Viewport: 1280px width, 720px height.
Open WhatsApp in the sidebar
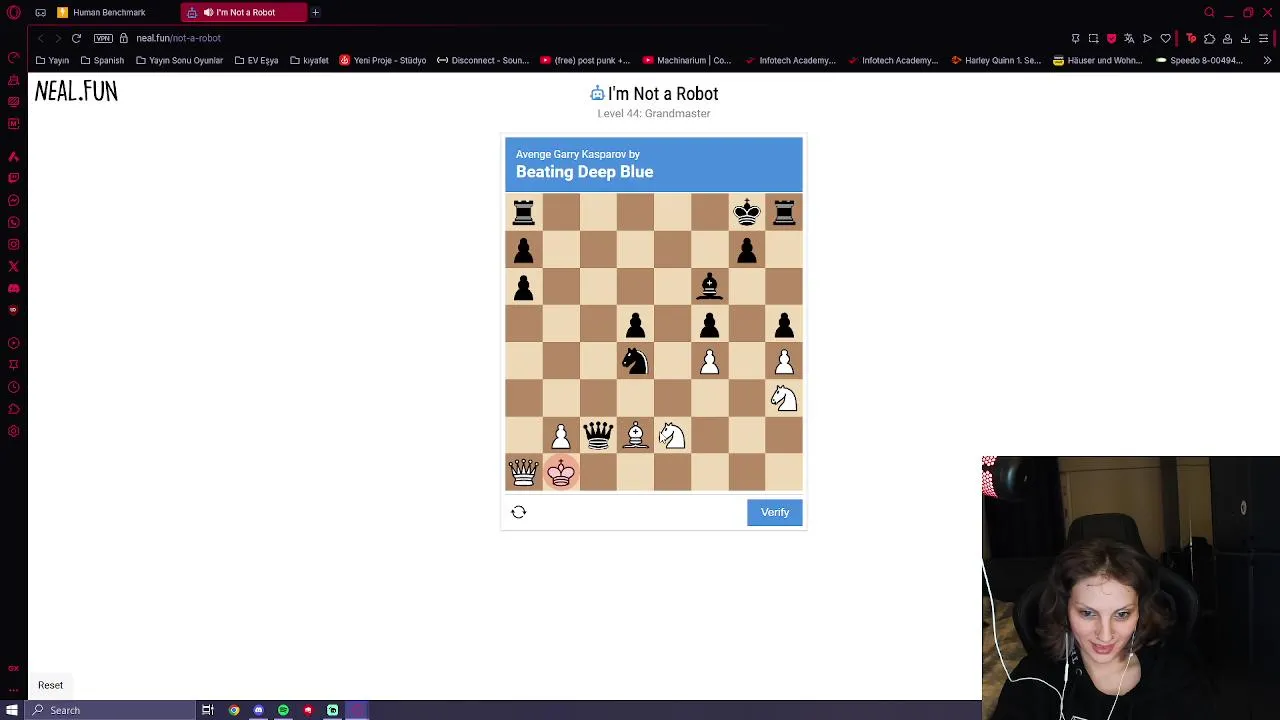click(x=13, y=222)
